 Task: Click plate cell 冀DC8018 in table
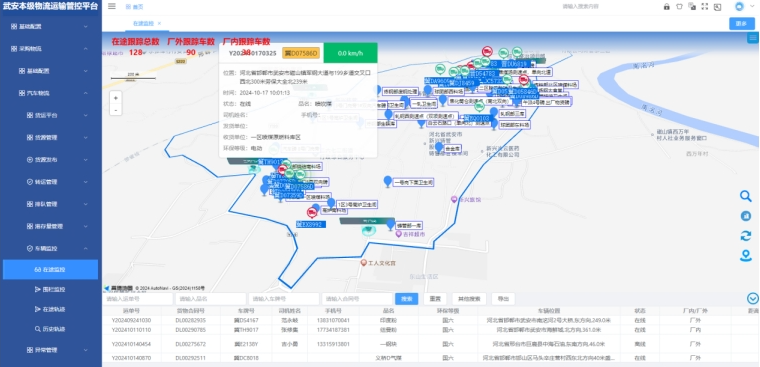pos(246,358)
